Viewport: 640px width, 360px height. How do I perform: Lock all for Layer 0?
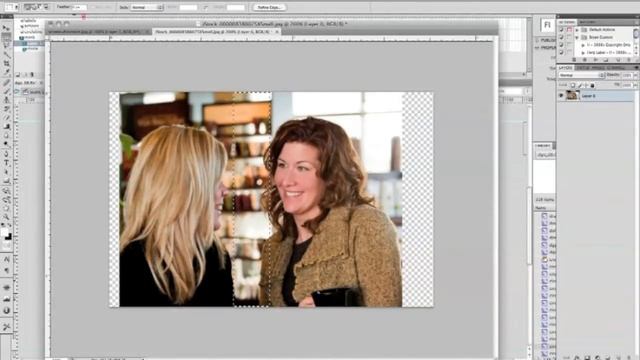click(x=593, y=85)
